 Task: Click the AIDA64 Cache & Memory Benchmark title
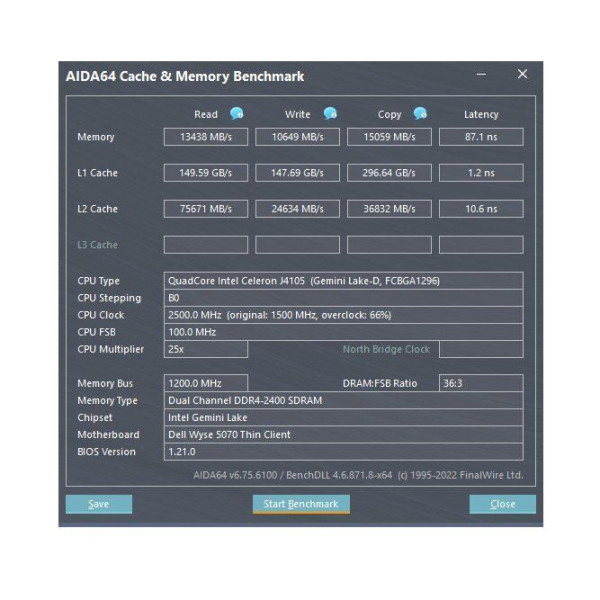point(185,76)
